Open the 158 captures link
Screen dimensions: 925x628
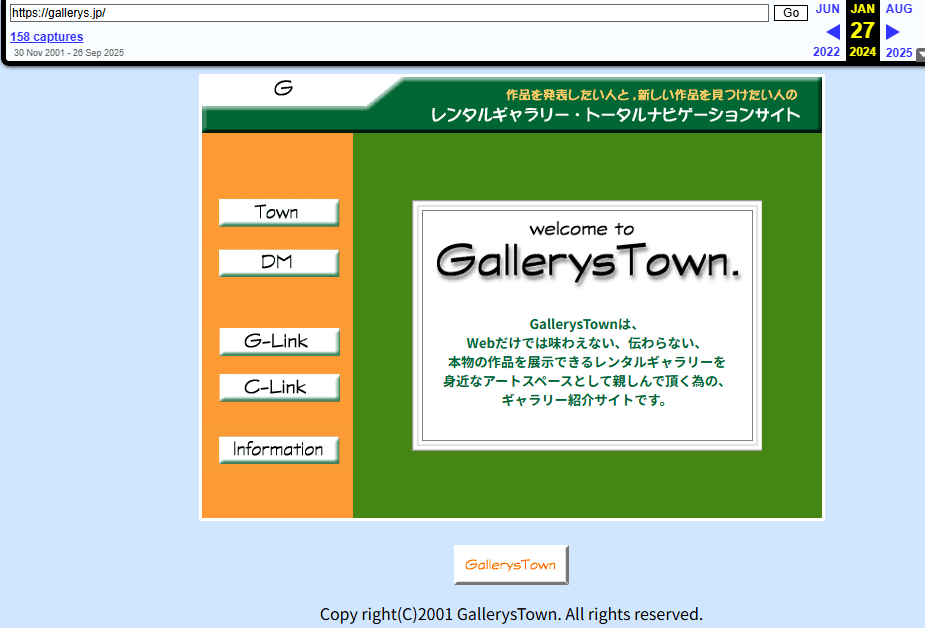point(47,37)
